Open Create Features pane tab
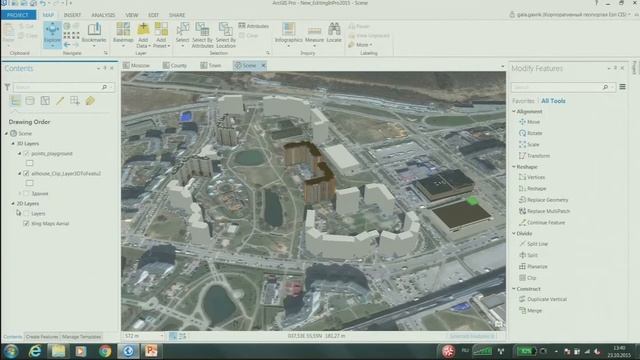The image size is (640, 360). tap(42, 337)
